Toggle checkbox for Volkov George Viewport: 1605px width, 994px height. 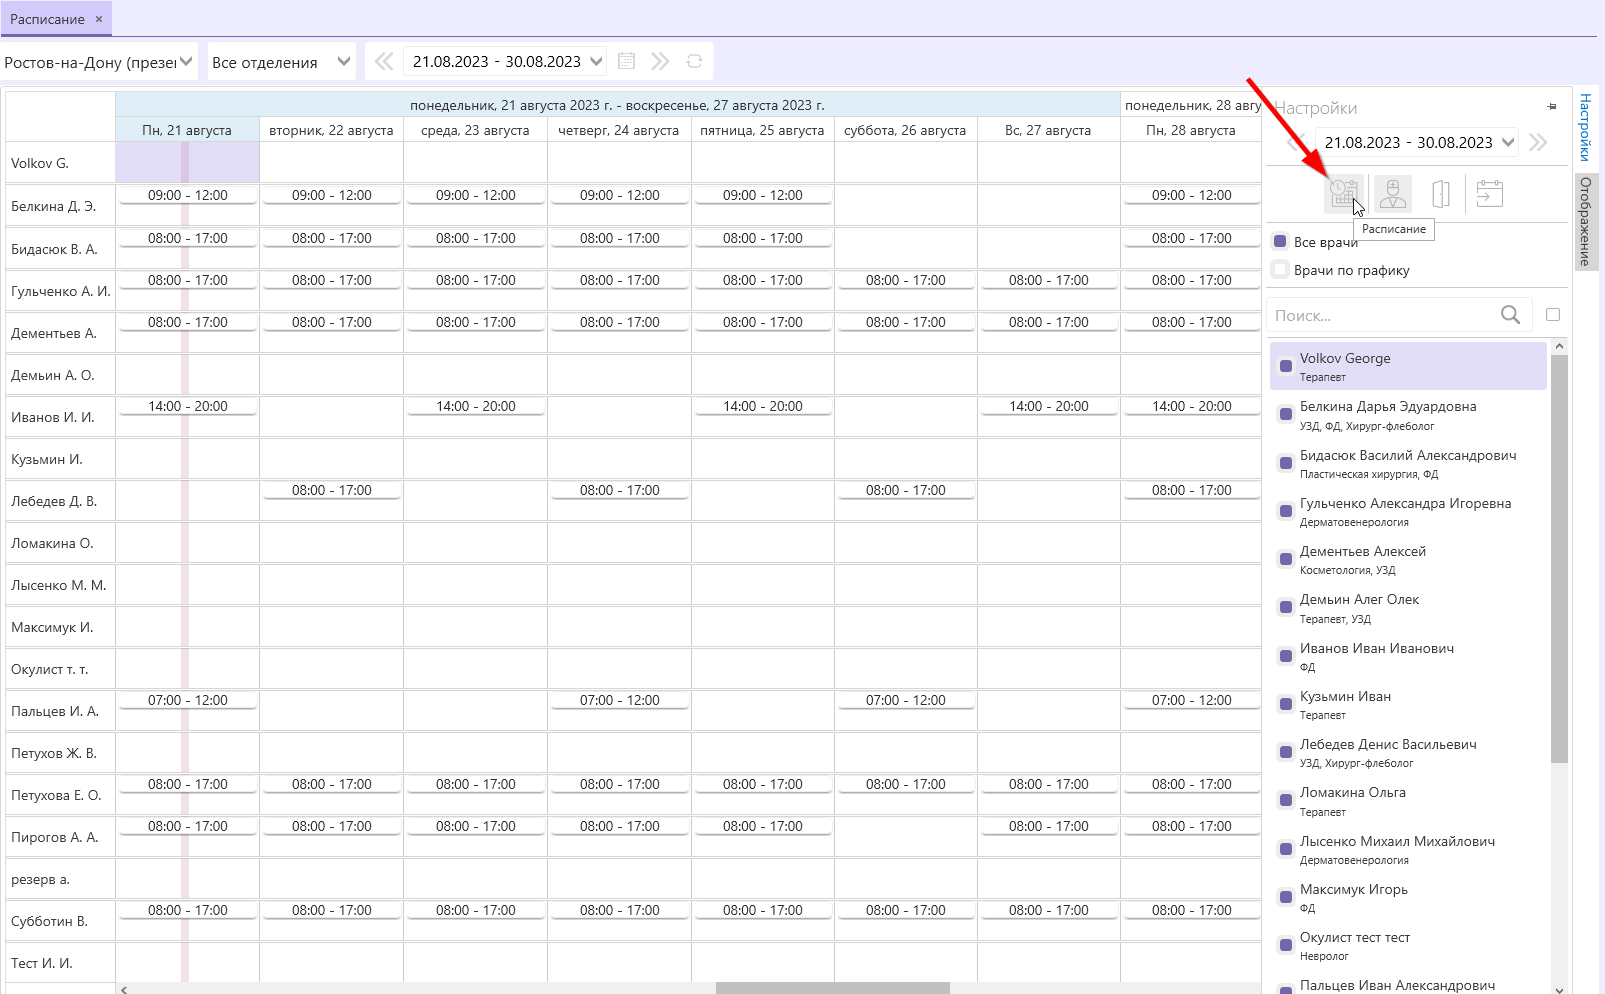tap(1286, 366)
